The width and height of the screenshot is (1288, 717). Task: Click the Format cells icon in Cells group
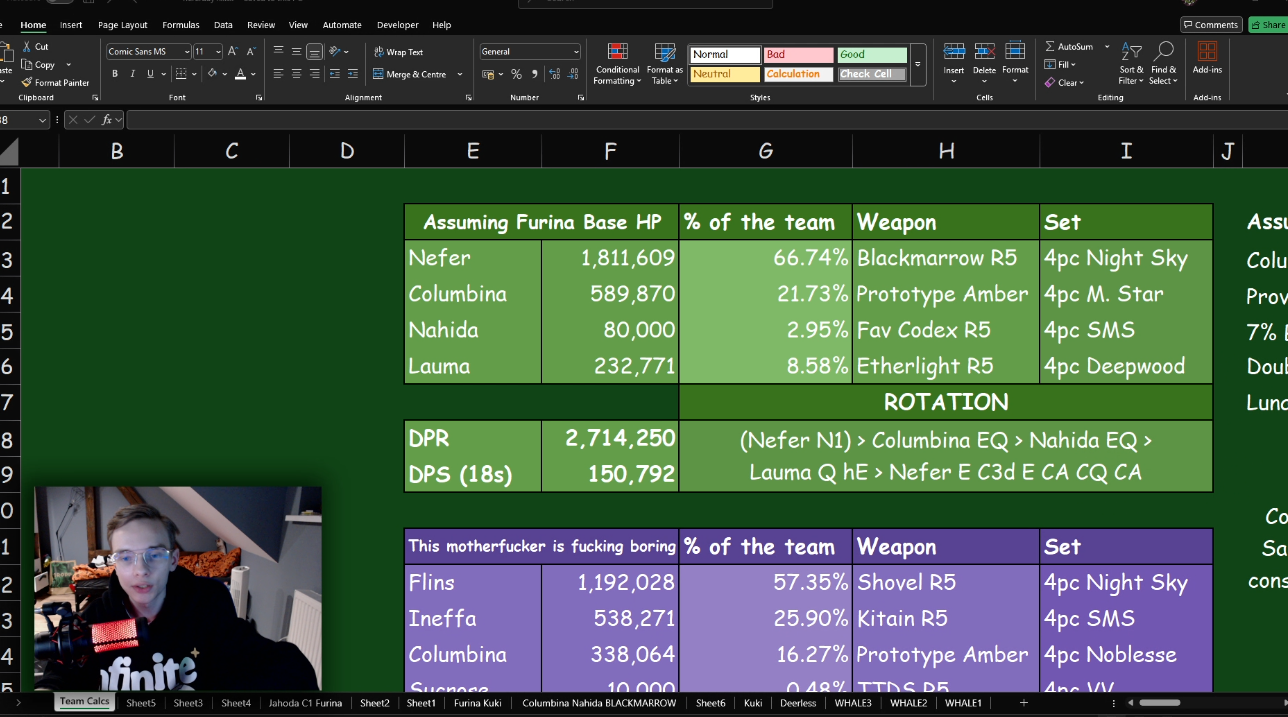click(1015, 51)
